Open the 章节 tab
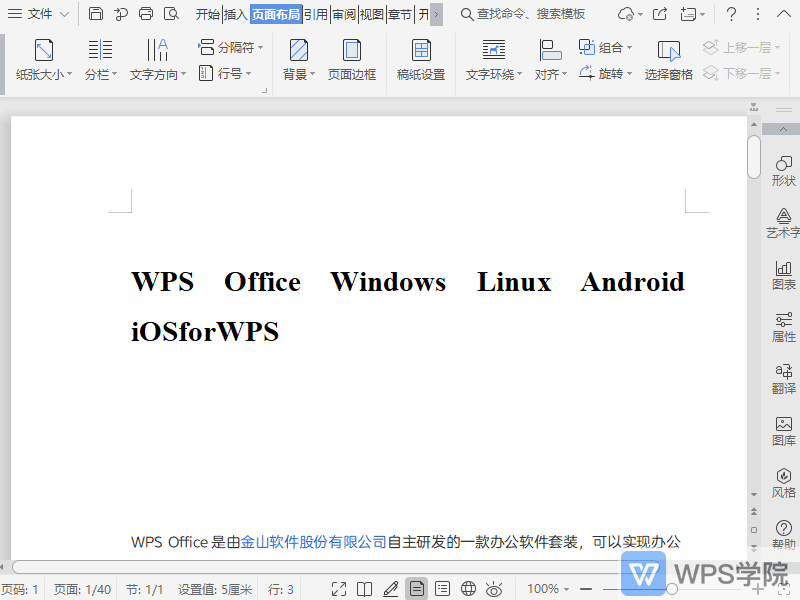Screen dimensions: 800x600 tap(399, 14)
